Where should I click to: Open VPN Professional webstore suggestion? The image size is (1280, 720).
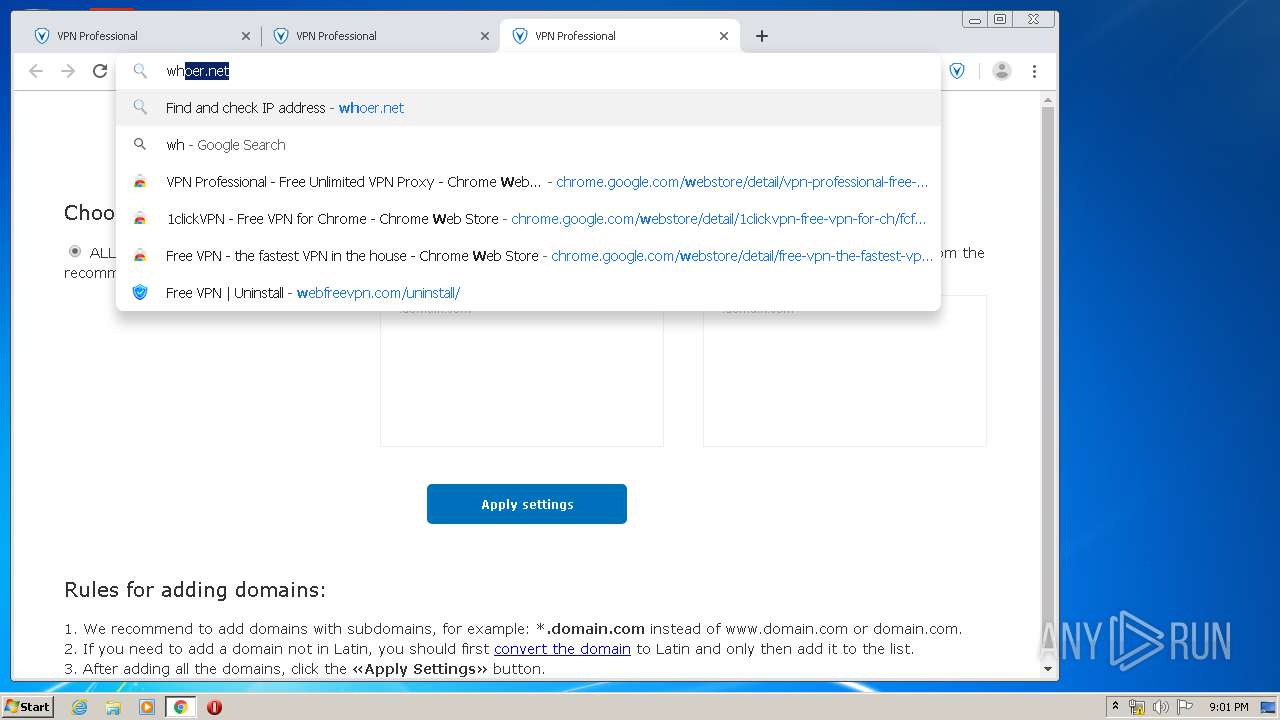tap(528, 182)
